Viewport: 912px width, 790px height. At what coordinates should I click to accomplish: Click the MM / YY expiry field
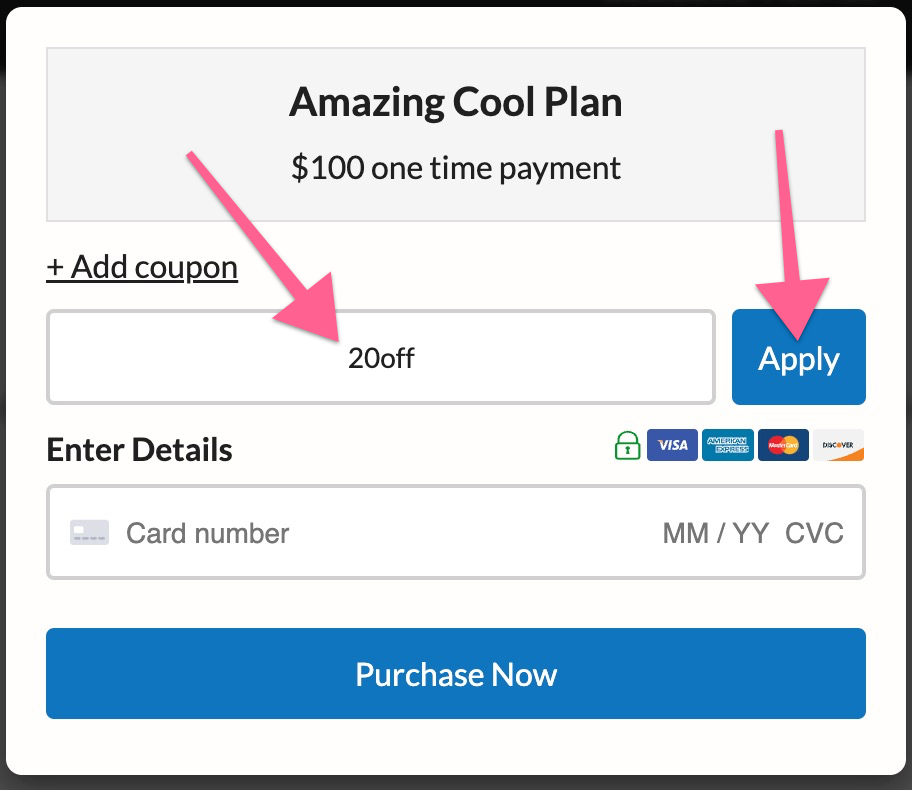click(713, 532)
